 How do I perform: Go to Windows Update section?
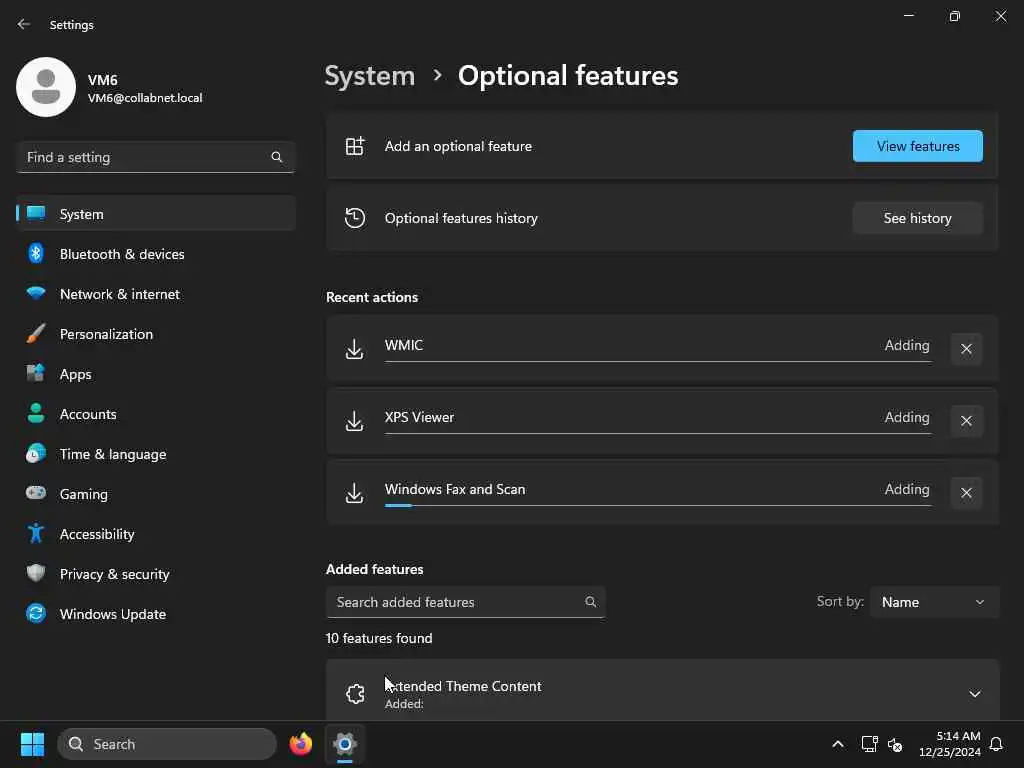pos(112,614)
